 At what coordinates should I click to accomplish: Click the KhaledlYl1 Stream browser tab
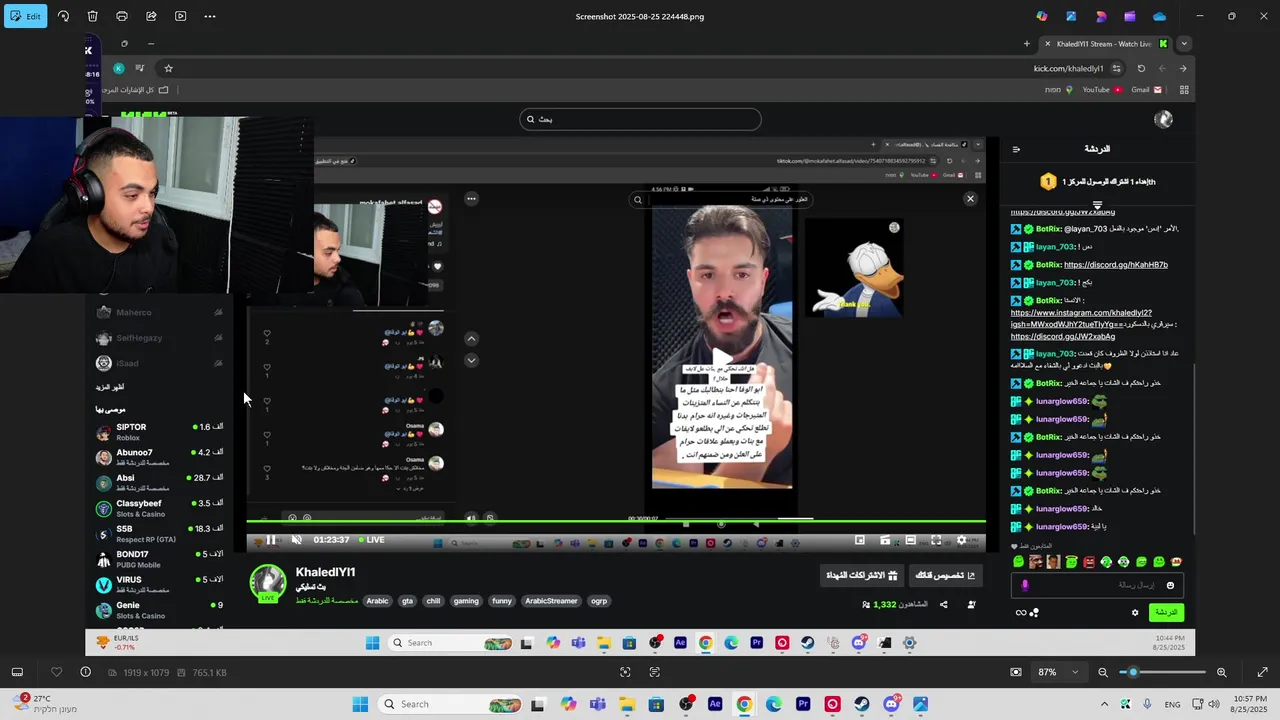pos(1105,44)
